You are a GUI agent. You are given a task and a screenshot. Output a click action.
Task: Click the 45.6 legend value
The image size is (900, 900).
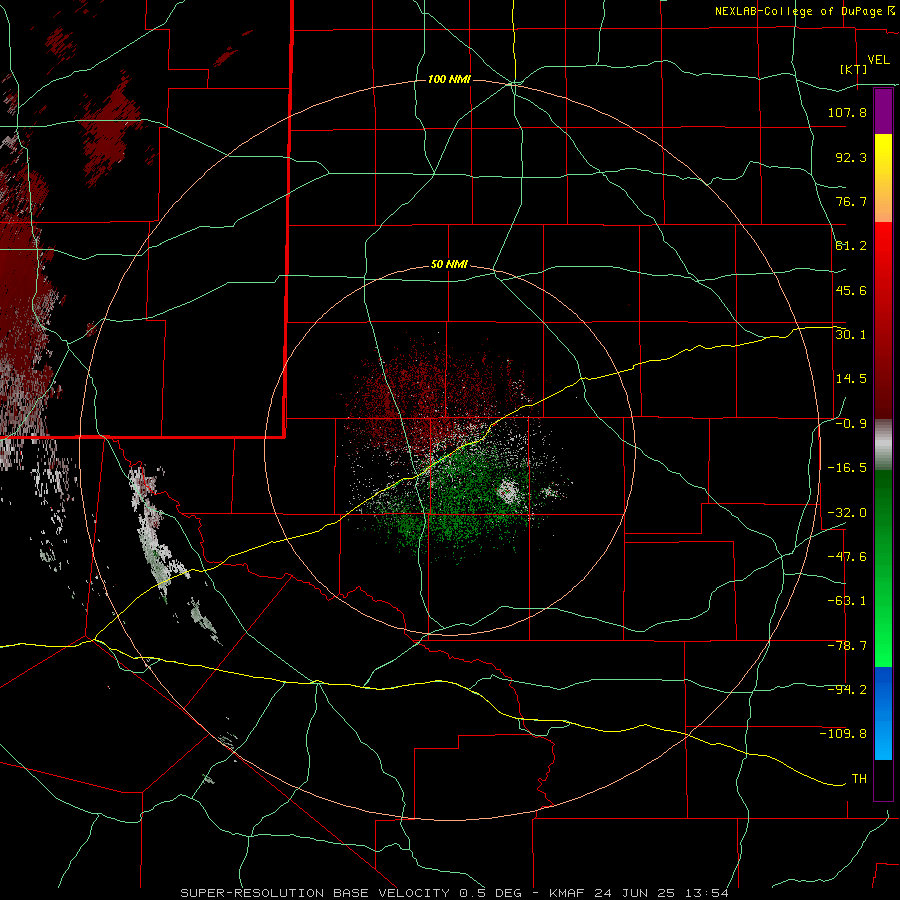tap(851, 290)
